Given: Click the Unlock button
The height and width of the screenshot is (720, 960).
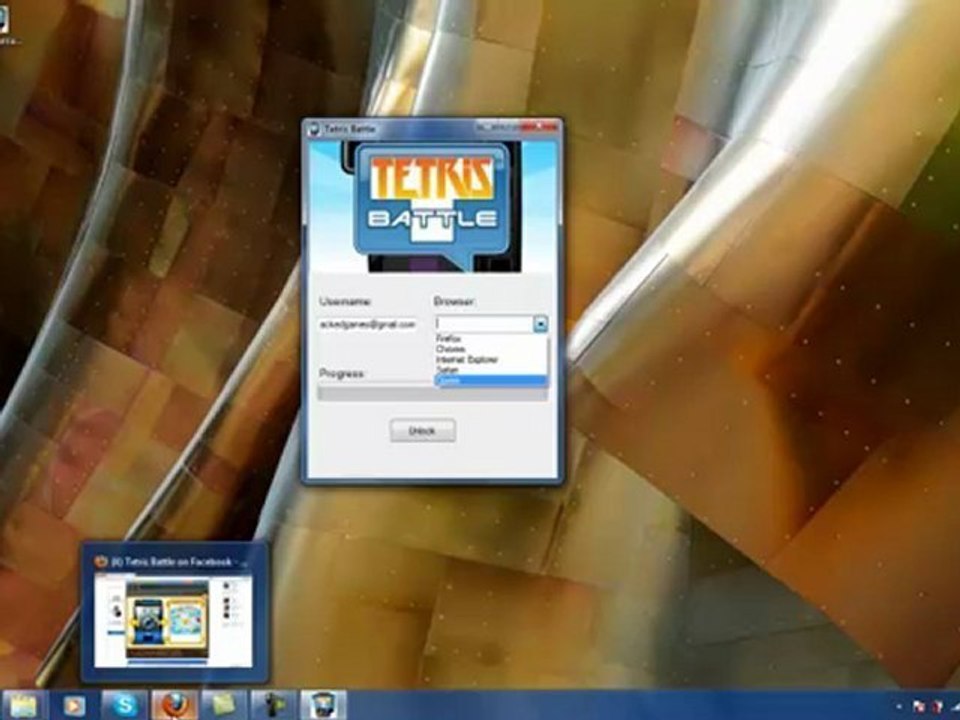Looking at the screenshot, I should [x=422, y=431].
